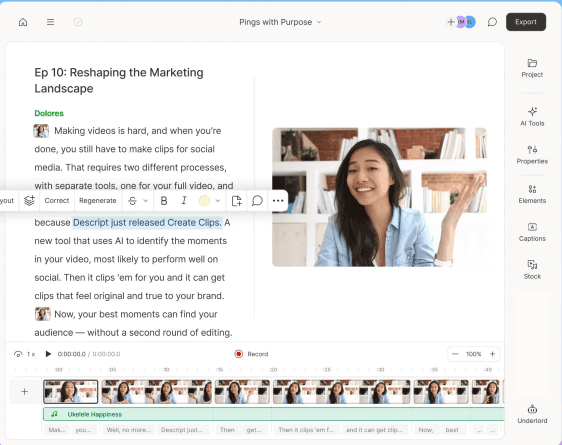
Task: Click the music note icon on the audio track
Action: tap(54, 414)
